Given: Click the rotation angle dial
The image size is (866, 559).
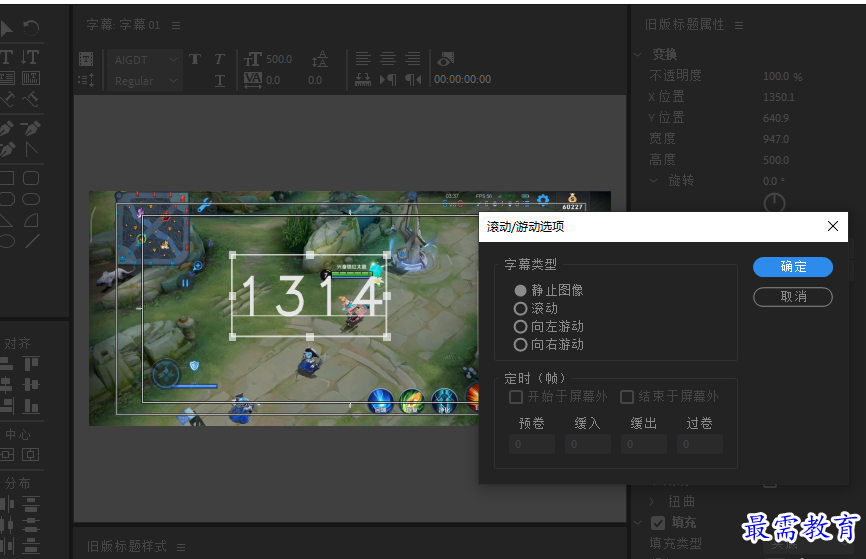Looking at the screenshot, I should [774, 203].
